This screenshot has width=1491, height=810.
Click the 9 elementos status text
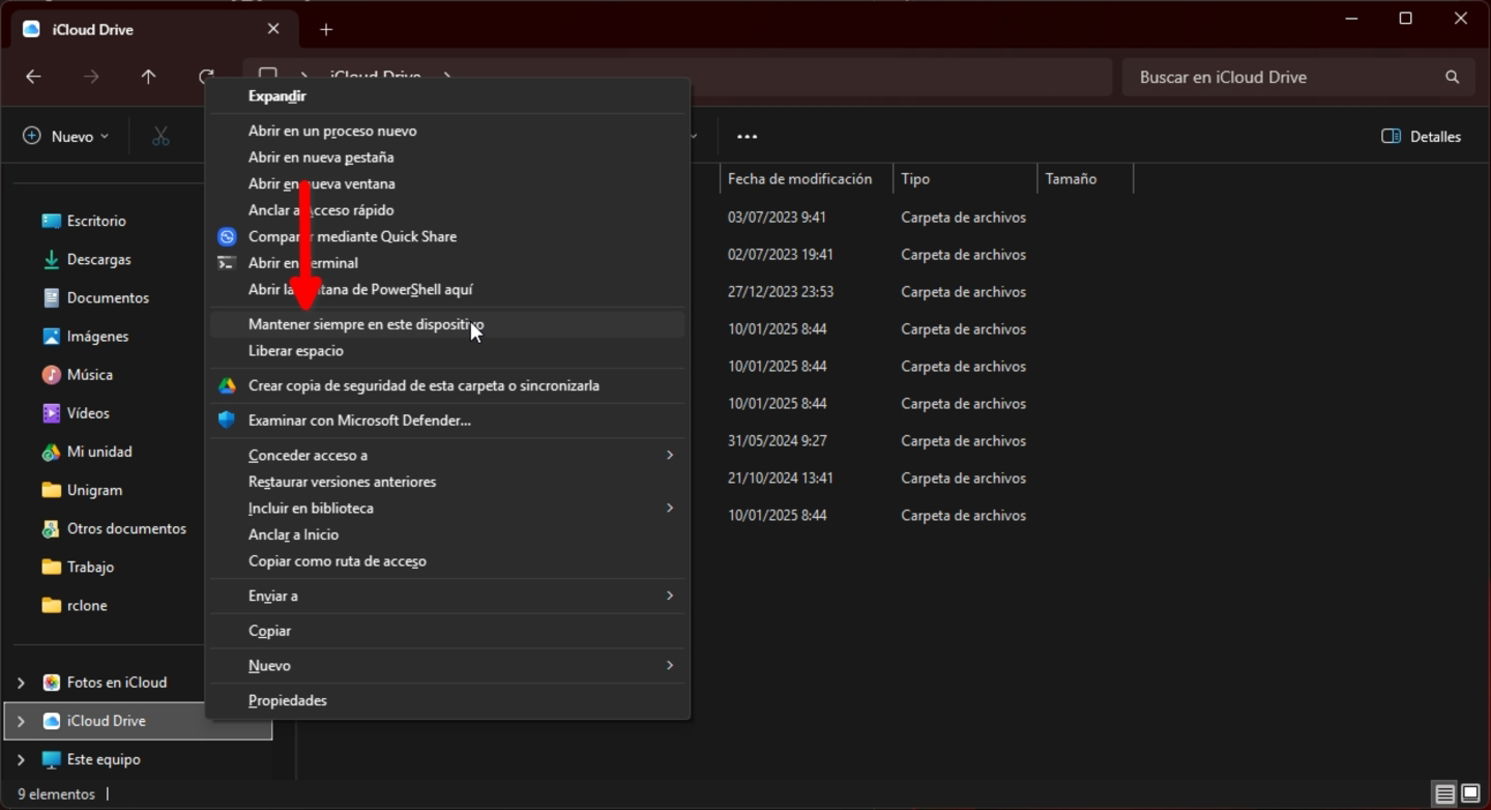pyautogui.click(x=56, y=794)
